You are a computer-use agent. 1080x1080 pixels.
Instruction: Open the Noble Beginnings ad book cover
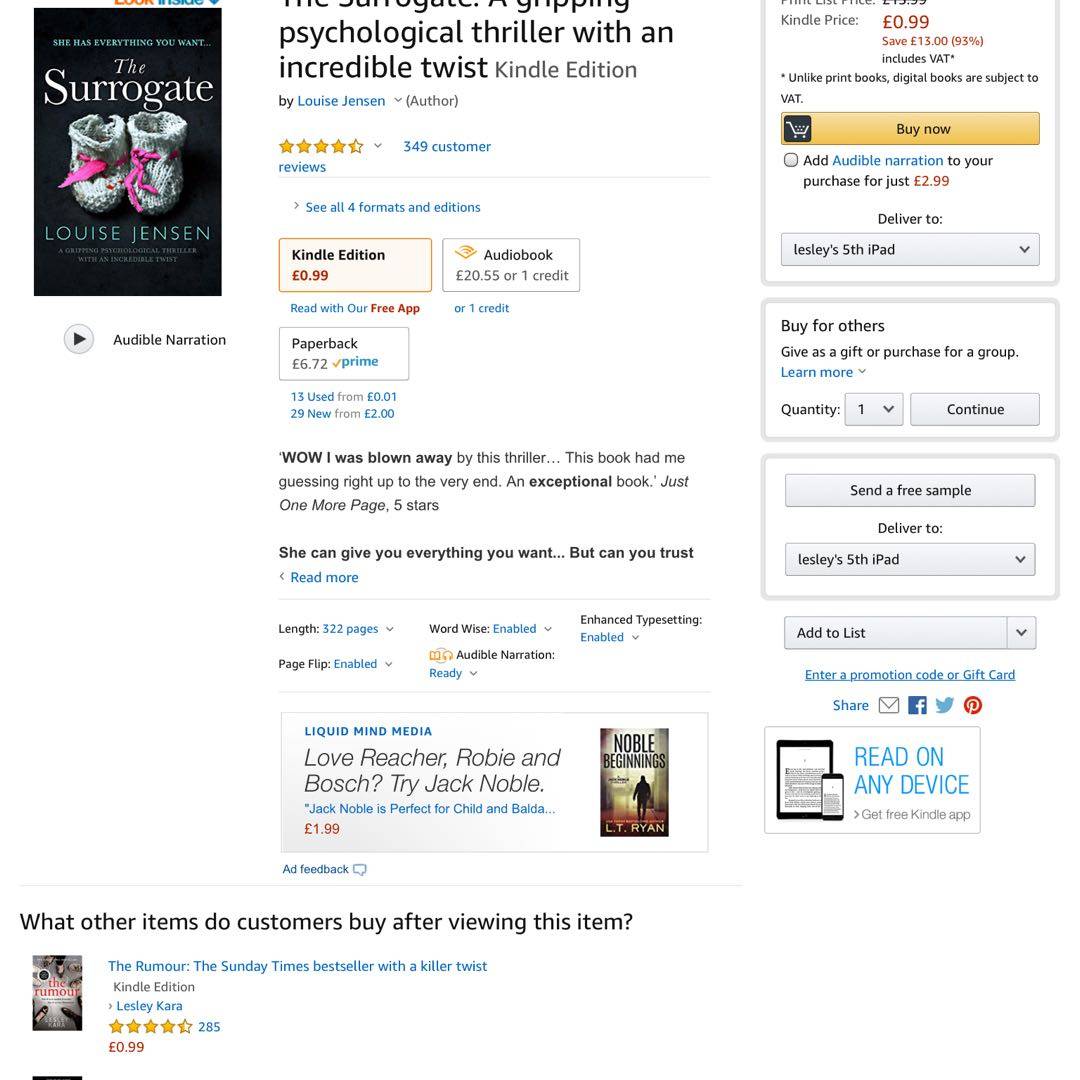point(634,782)
